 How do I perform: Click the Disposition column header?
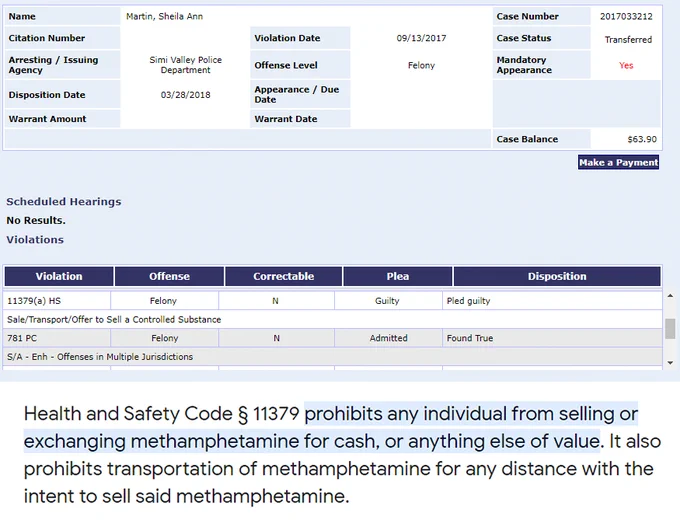(x=557, y=276)
